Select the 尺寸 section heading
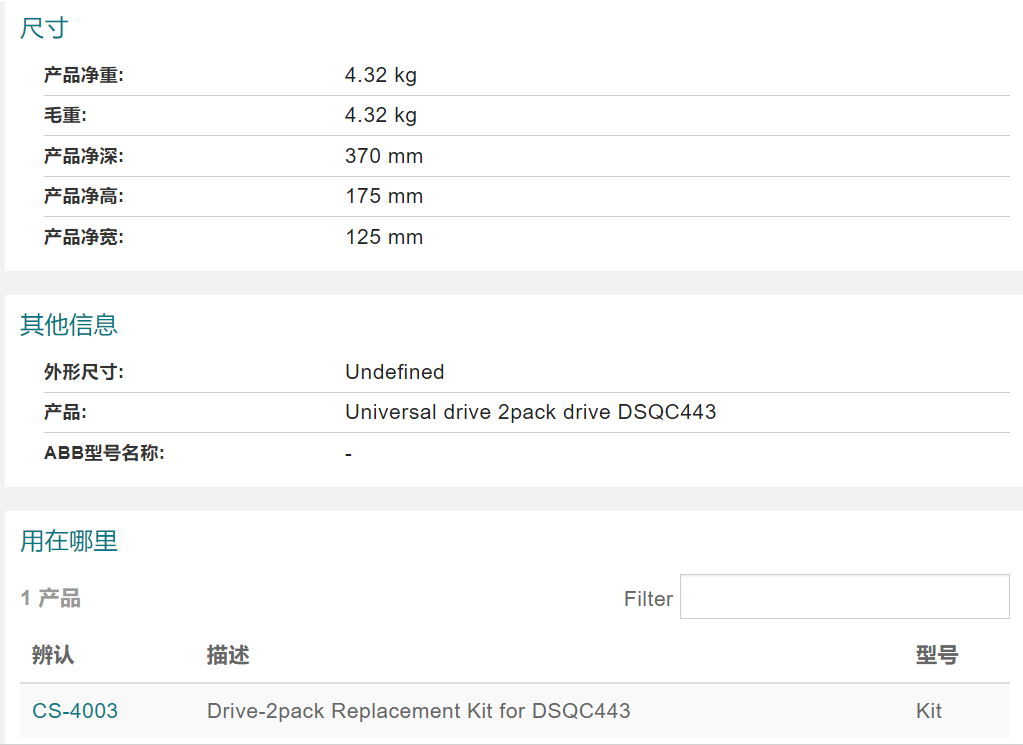 [44, 28]
